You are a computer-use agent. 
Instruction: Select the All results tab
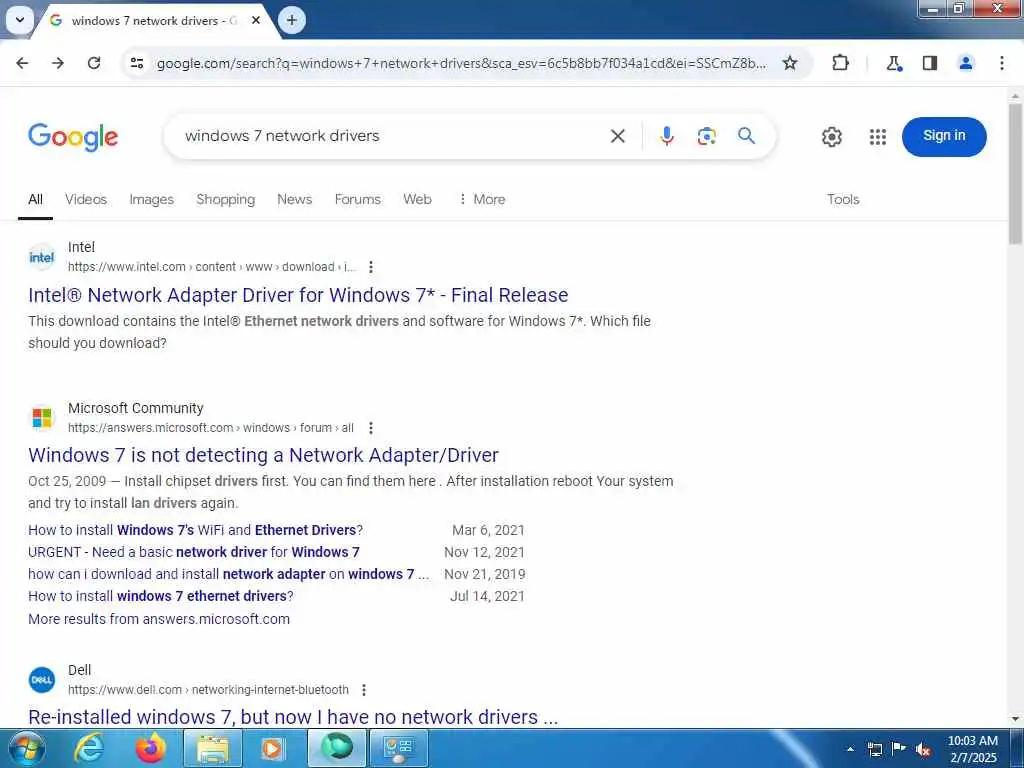click(x=35, y=199)
